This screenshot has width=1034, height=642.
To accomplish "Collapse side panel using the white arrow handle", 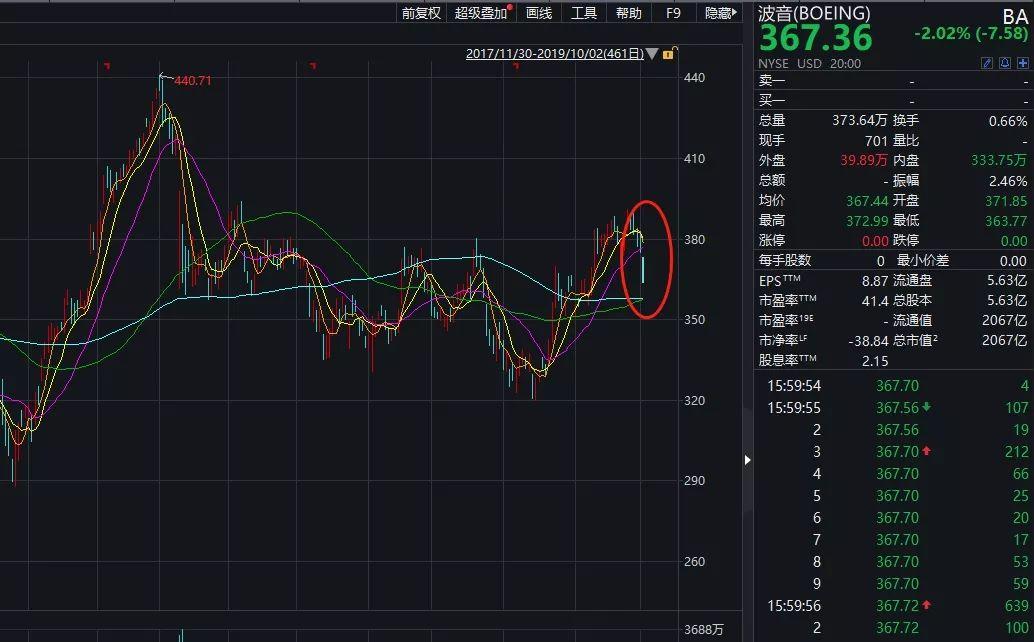I will click(x=747, y=460).
